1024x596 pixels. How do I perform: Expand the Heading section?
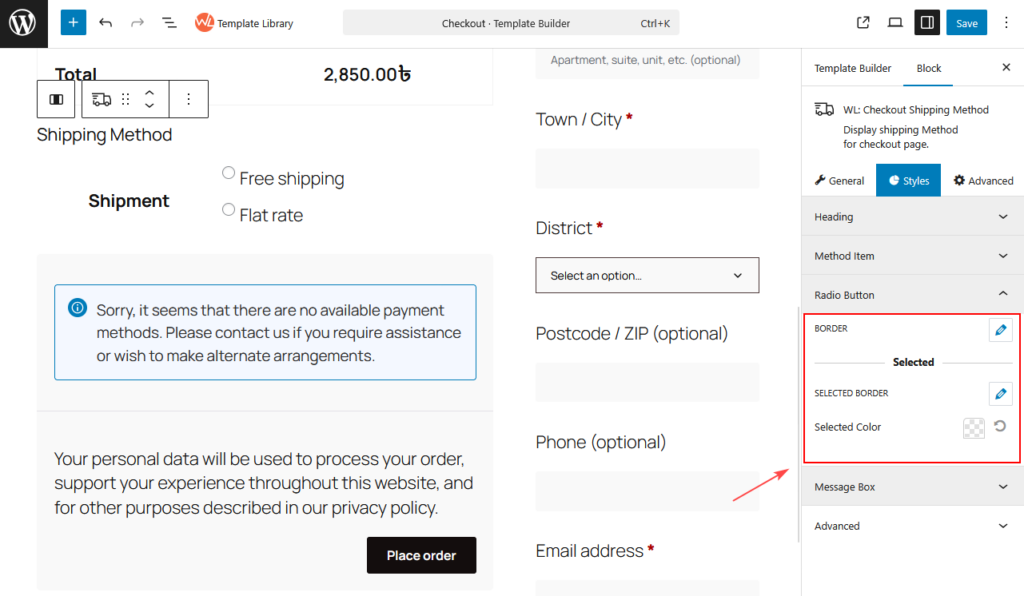(911, 217)
